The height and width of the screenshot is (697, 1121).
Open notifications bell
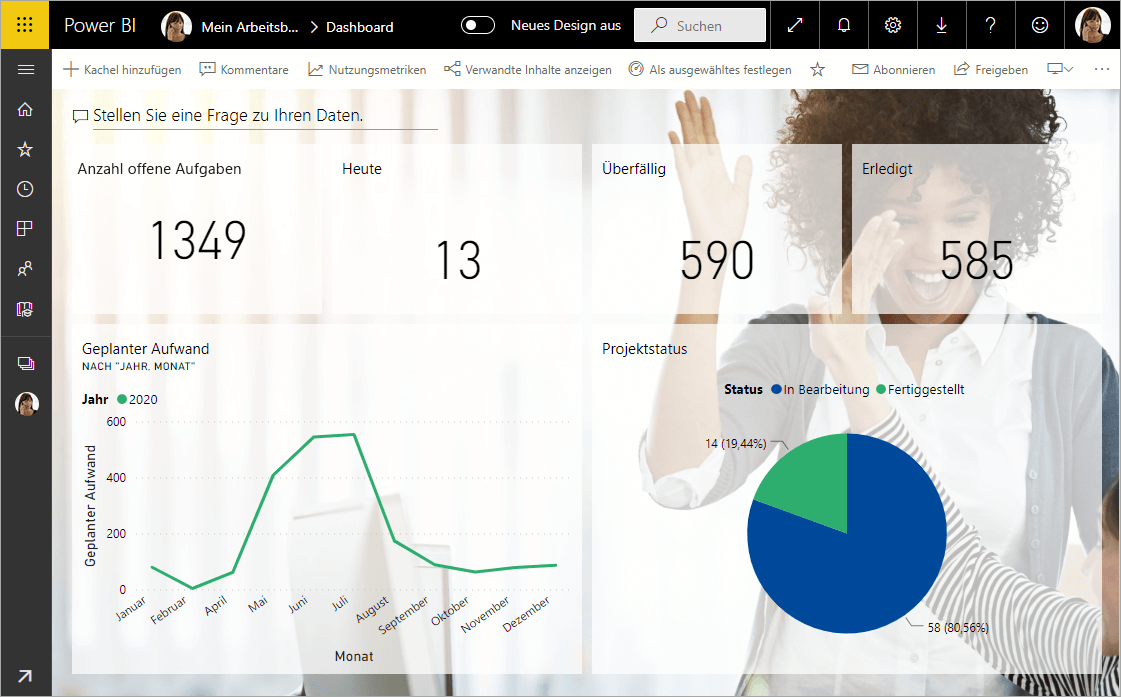click(x=844, y=25)
